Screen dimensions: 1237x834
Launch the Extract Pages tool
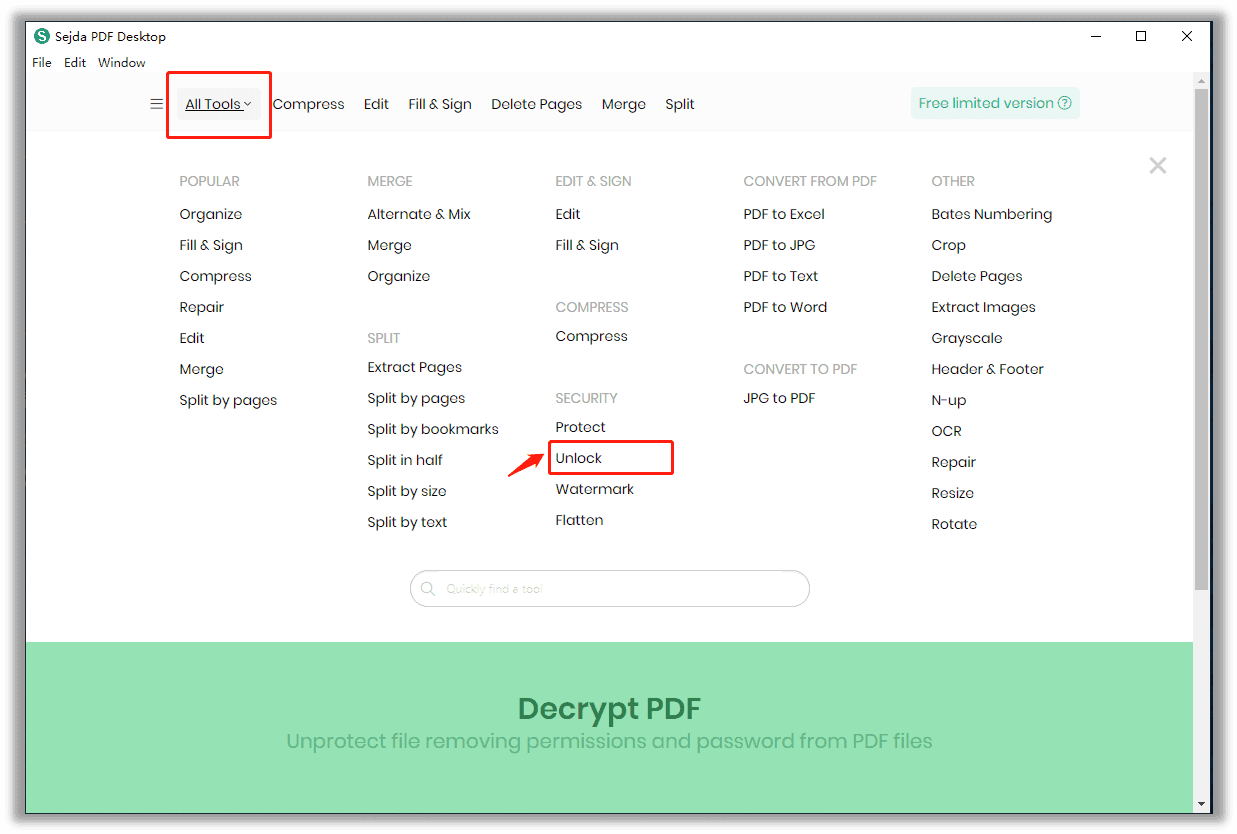point(415,367)
